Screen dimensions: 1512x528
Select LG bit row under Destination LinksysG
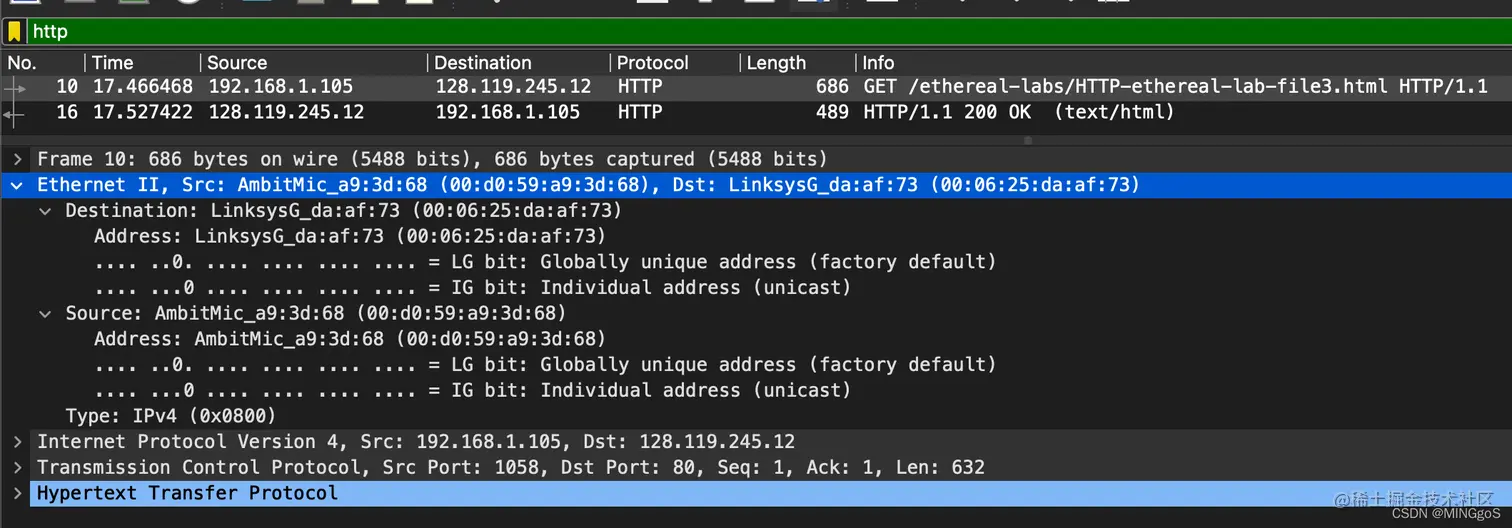tap(545, 262)
